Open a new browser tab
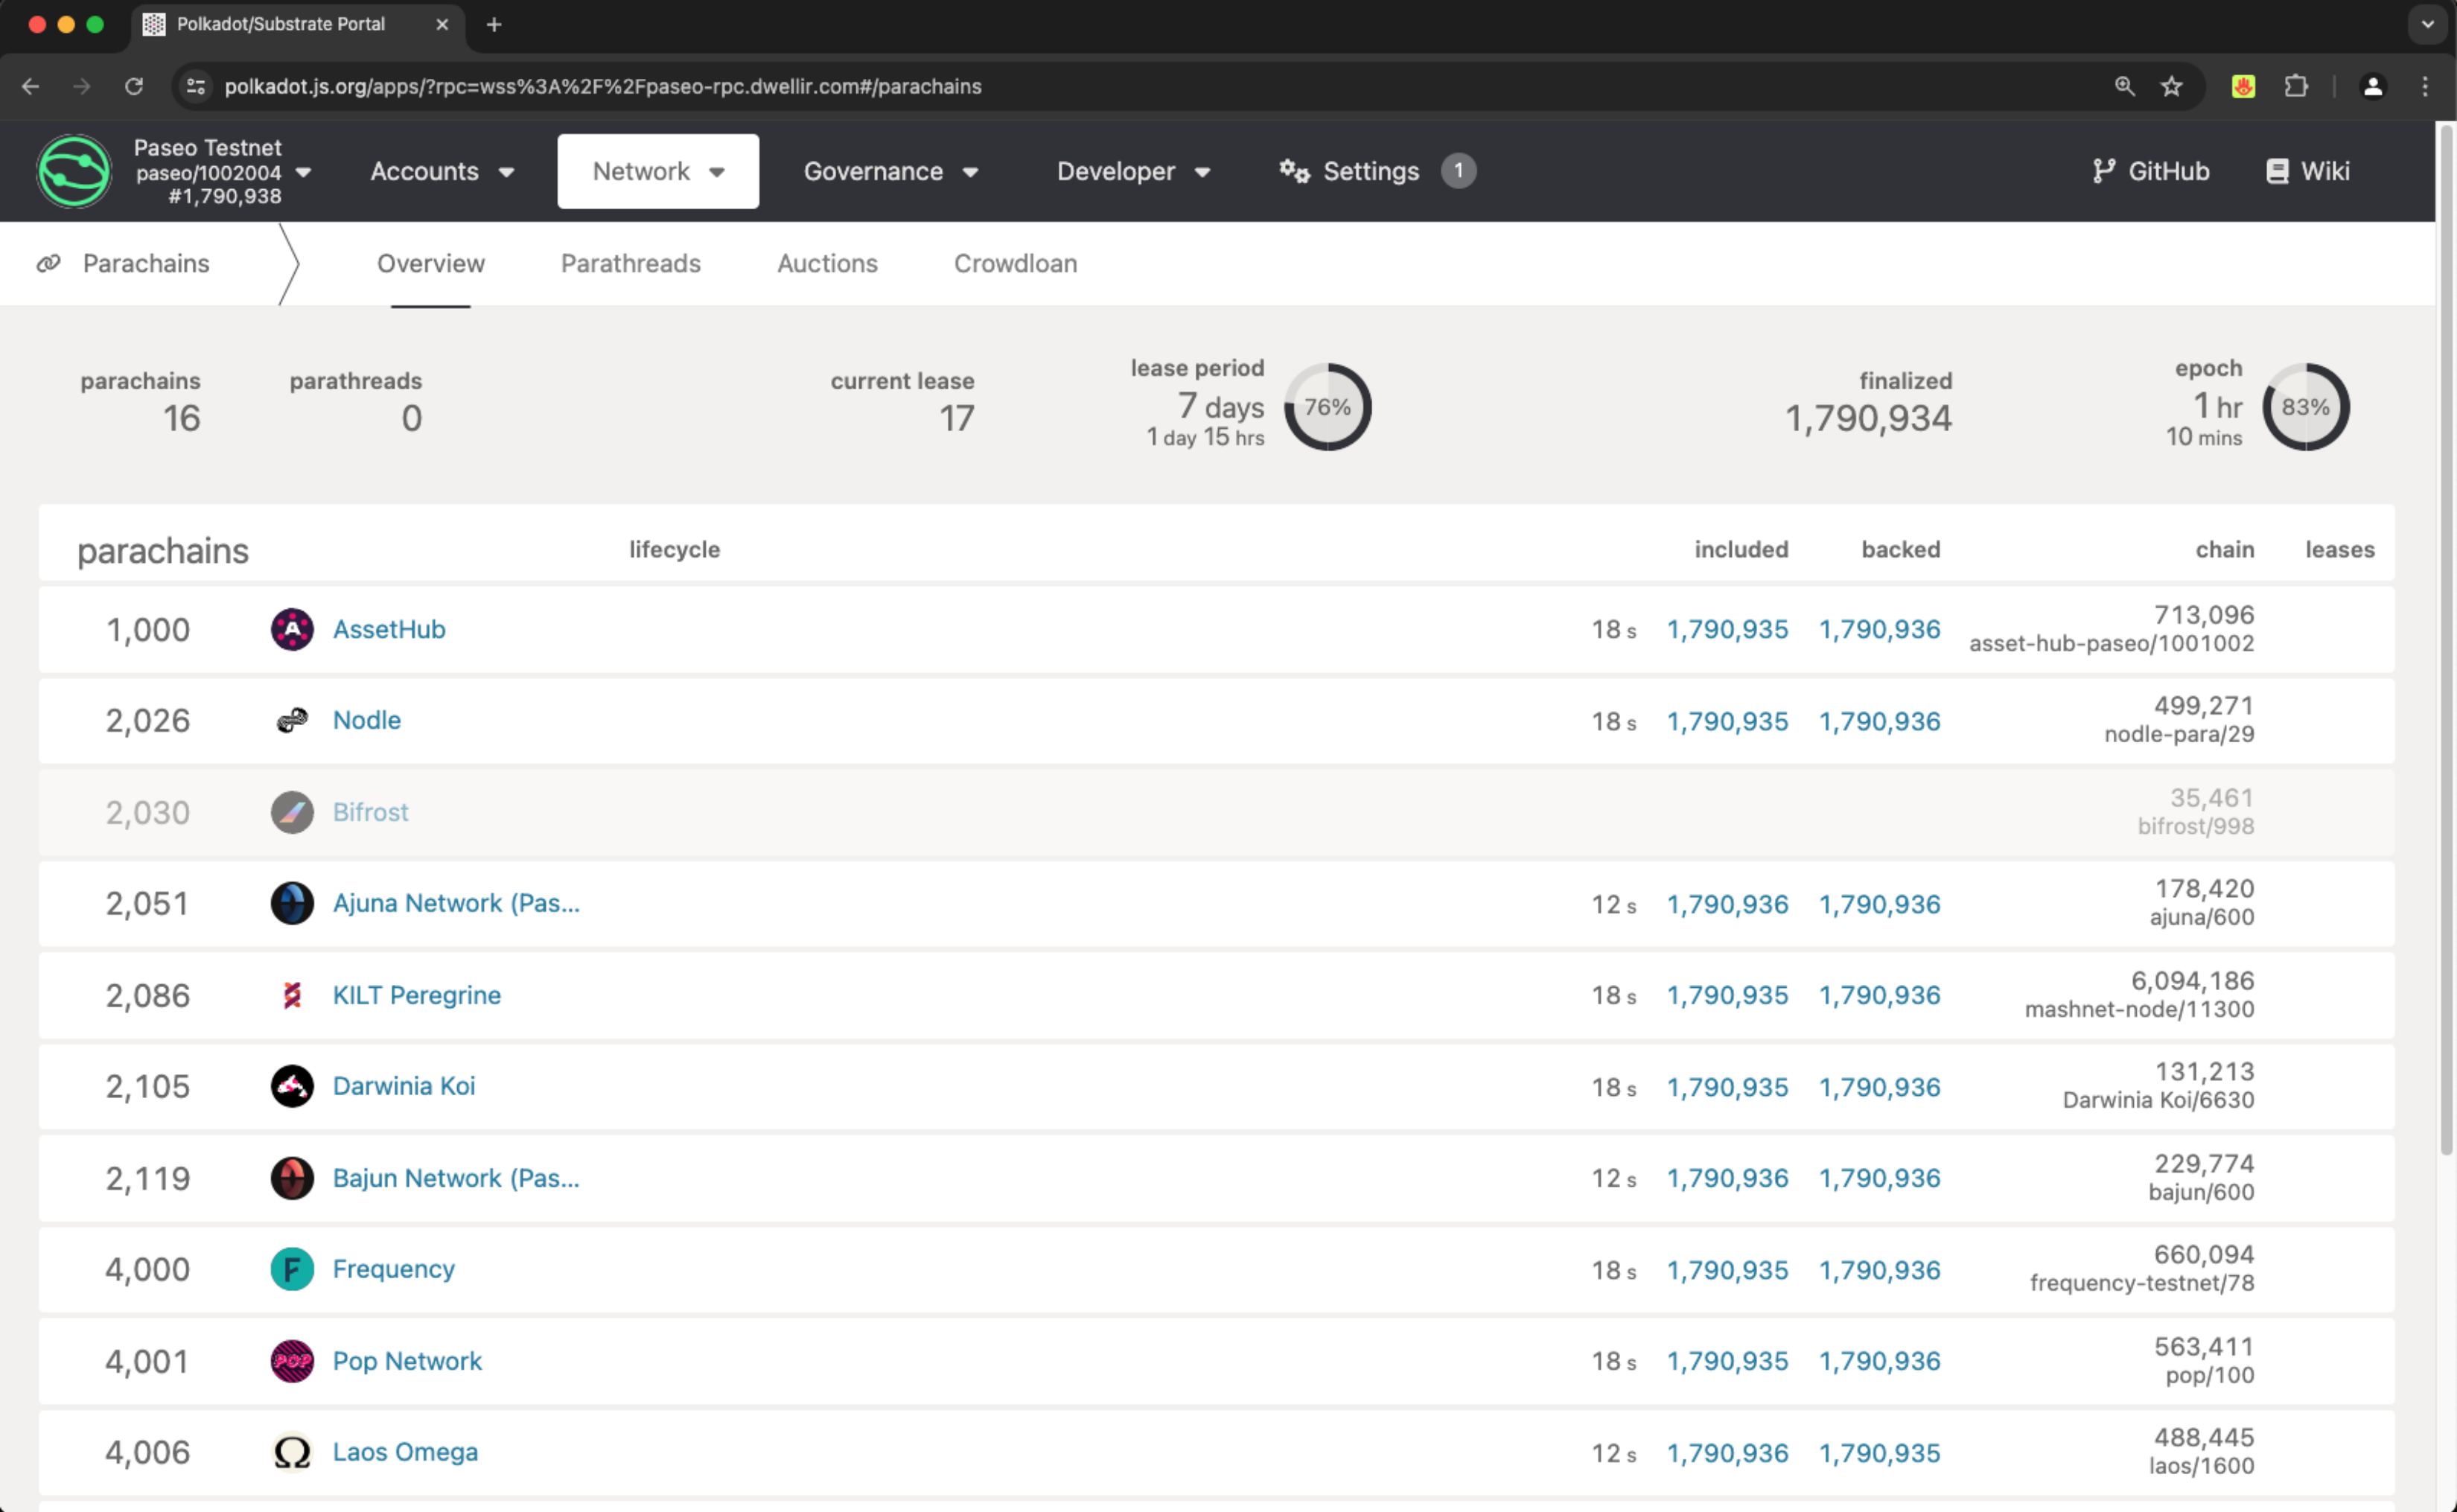The image size is (2457, 1512). pyautogui.click(x=494, y=24)
